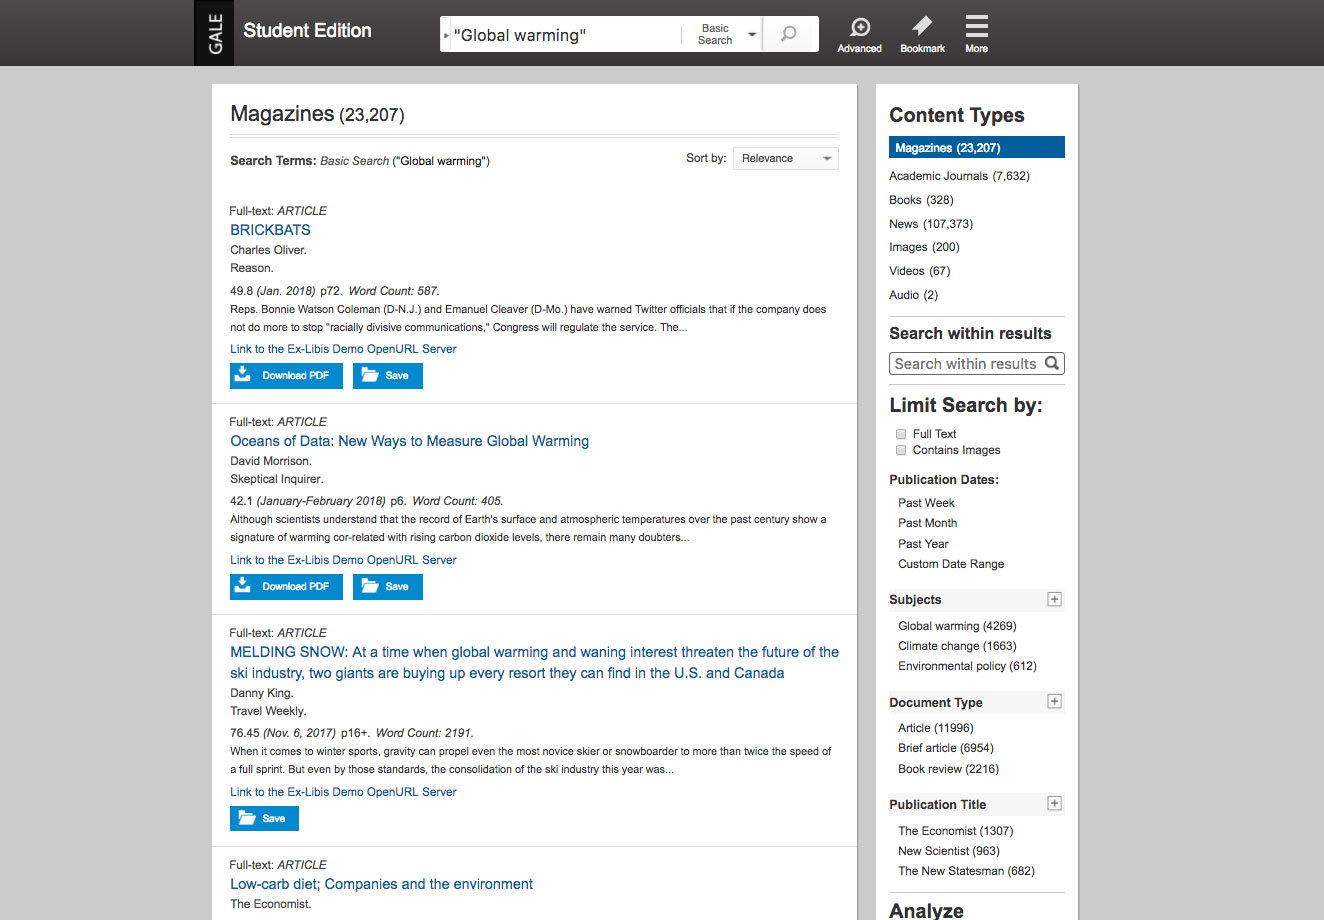Filter by Book review (2216)

pos(948,769)
